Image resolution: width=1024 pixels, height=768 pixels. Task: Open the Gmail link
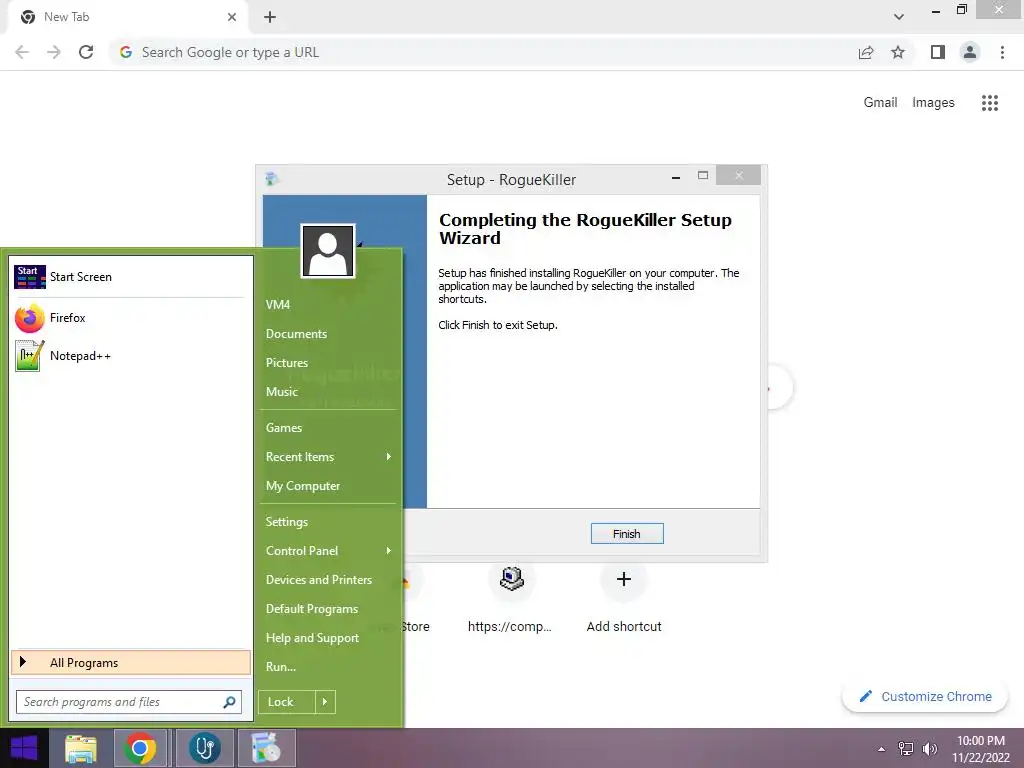880,103
